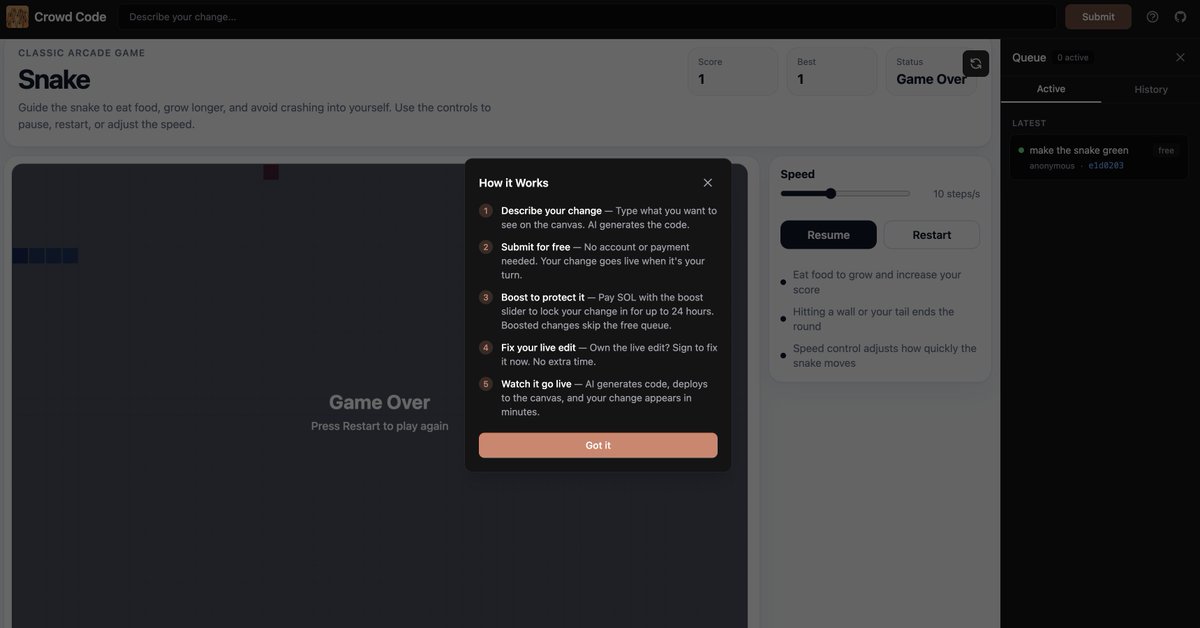1200x628 pixels.
Task: Click the Got it button
Action: [598, 445]
